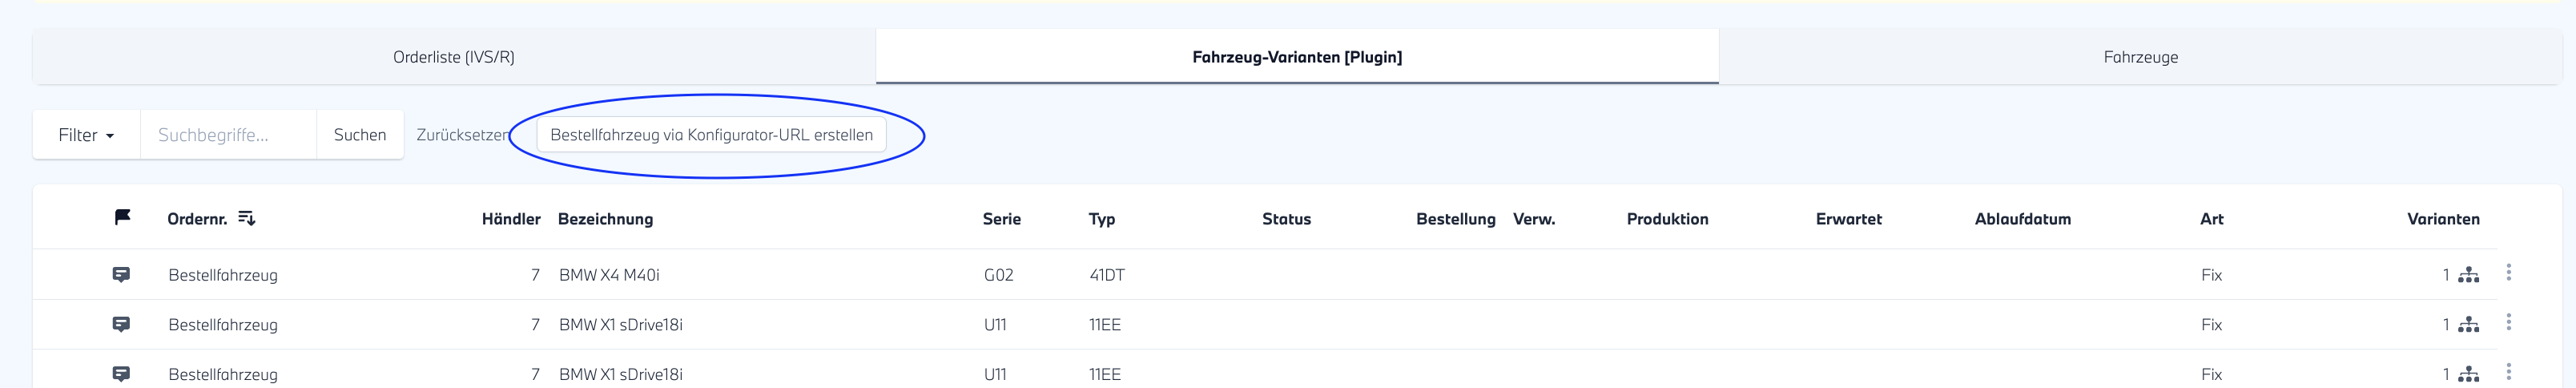Click the Bezeichnung column header
The height and width of the screenshot is (388, 2576).
tap(605, 219)
